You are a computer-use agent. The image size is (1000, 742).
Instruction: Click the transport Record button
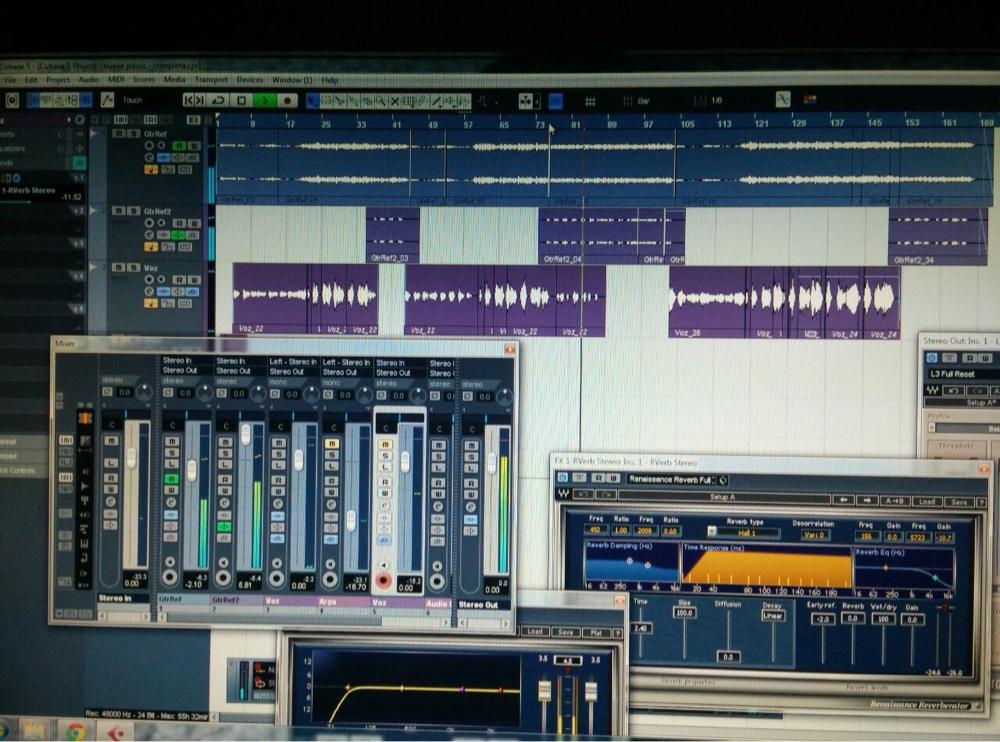click(x=287, y=100)
